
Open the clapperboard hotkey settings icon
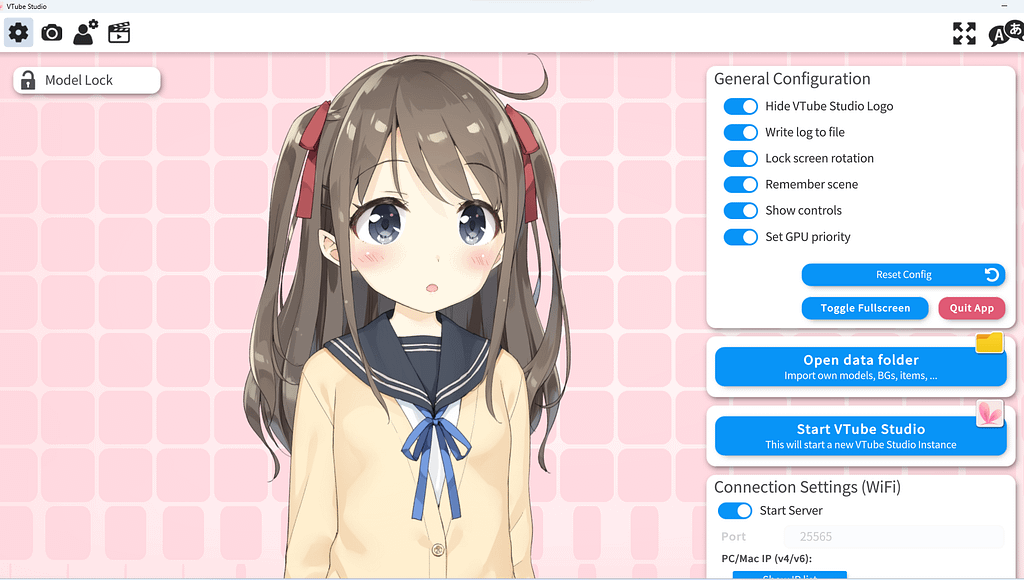[x=120, y=33]
